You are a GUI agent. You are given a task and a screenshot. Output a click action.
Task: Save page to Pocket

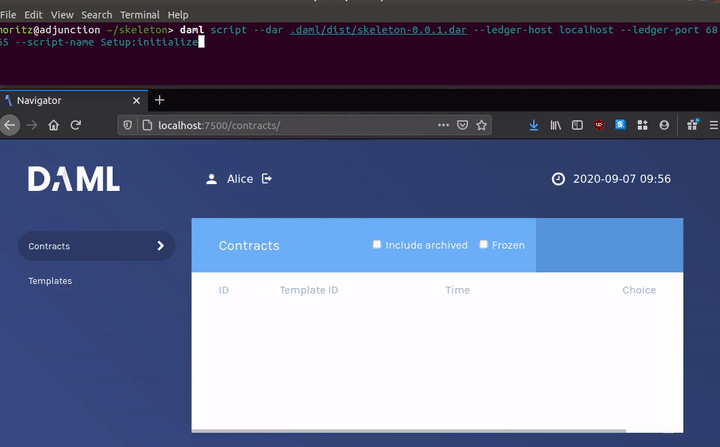[x=462, y=125]
